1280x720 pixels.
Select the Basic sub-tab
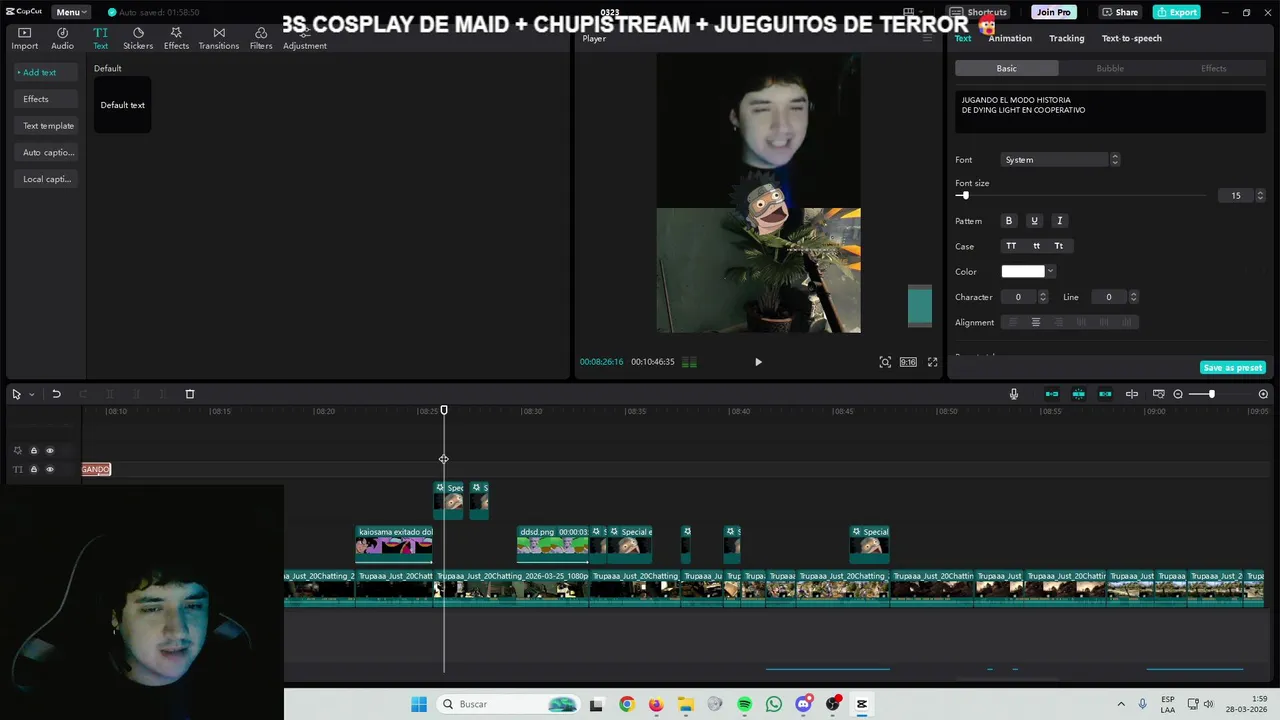(1007, 68)
